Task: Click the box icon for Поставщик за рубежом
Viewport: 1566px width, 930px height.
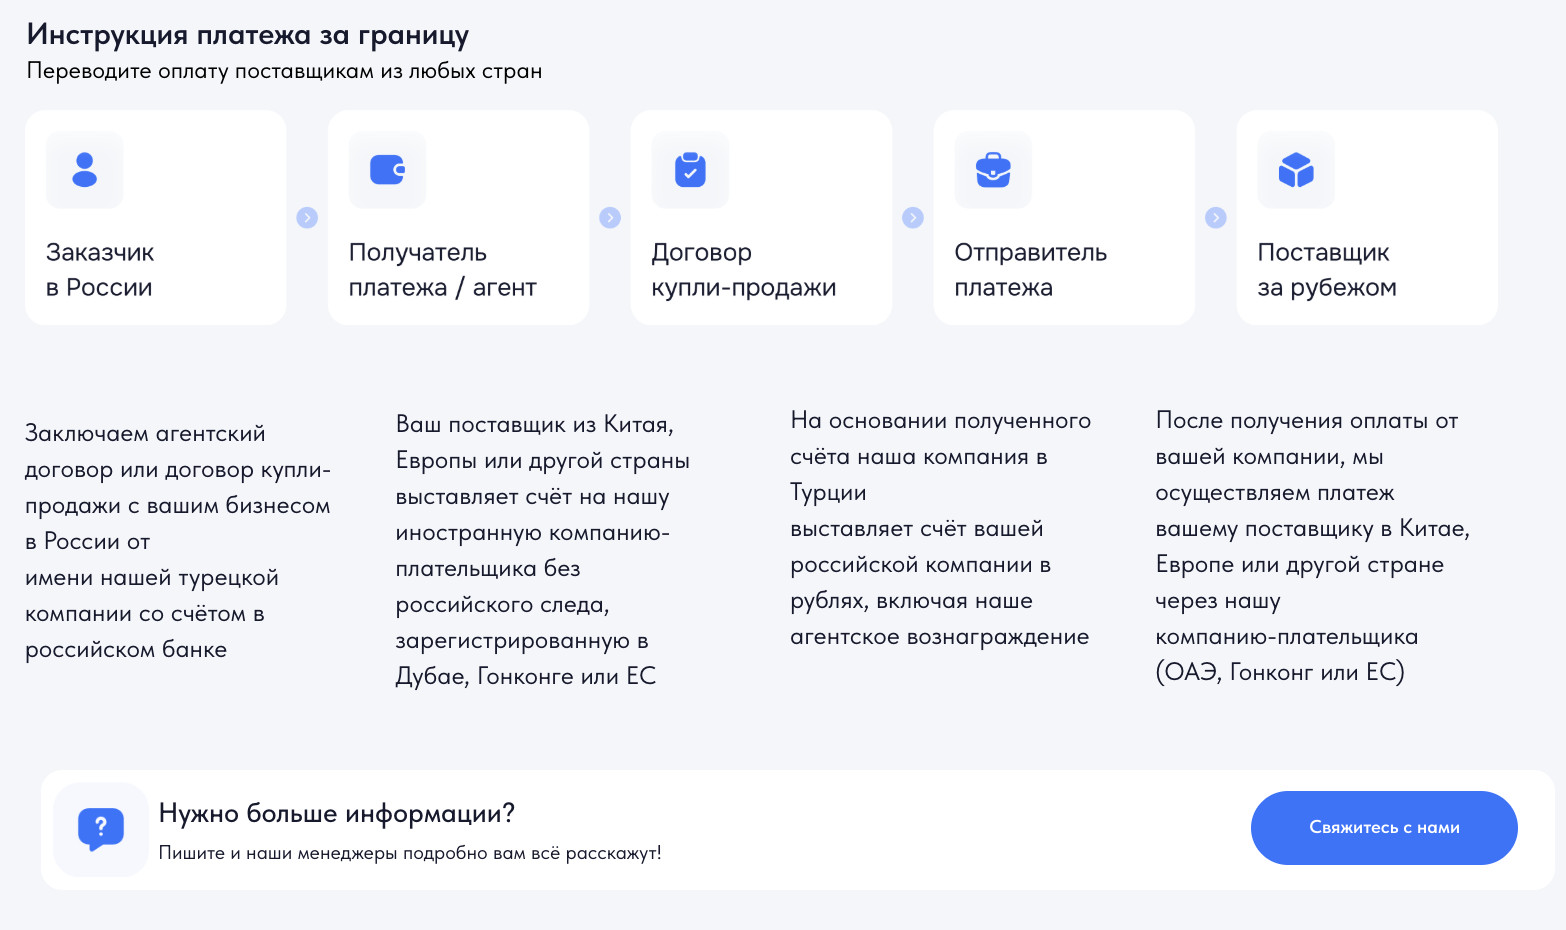Action: pos(1296,170)
